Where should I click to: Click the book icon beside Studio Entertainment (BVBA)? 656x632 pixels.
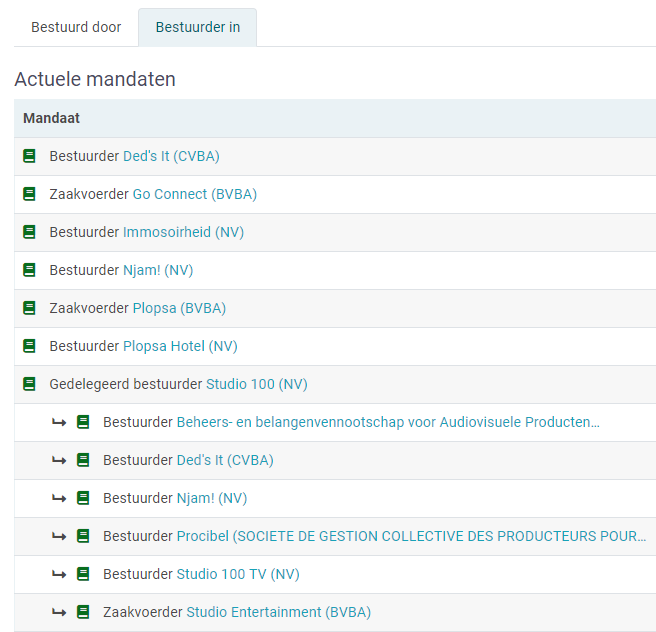pos(83,612)
